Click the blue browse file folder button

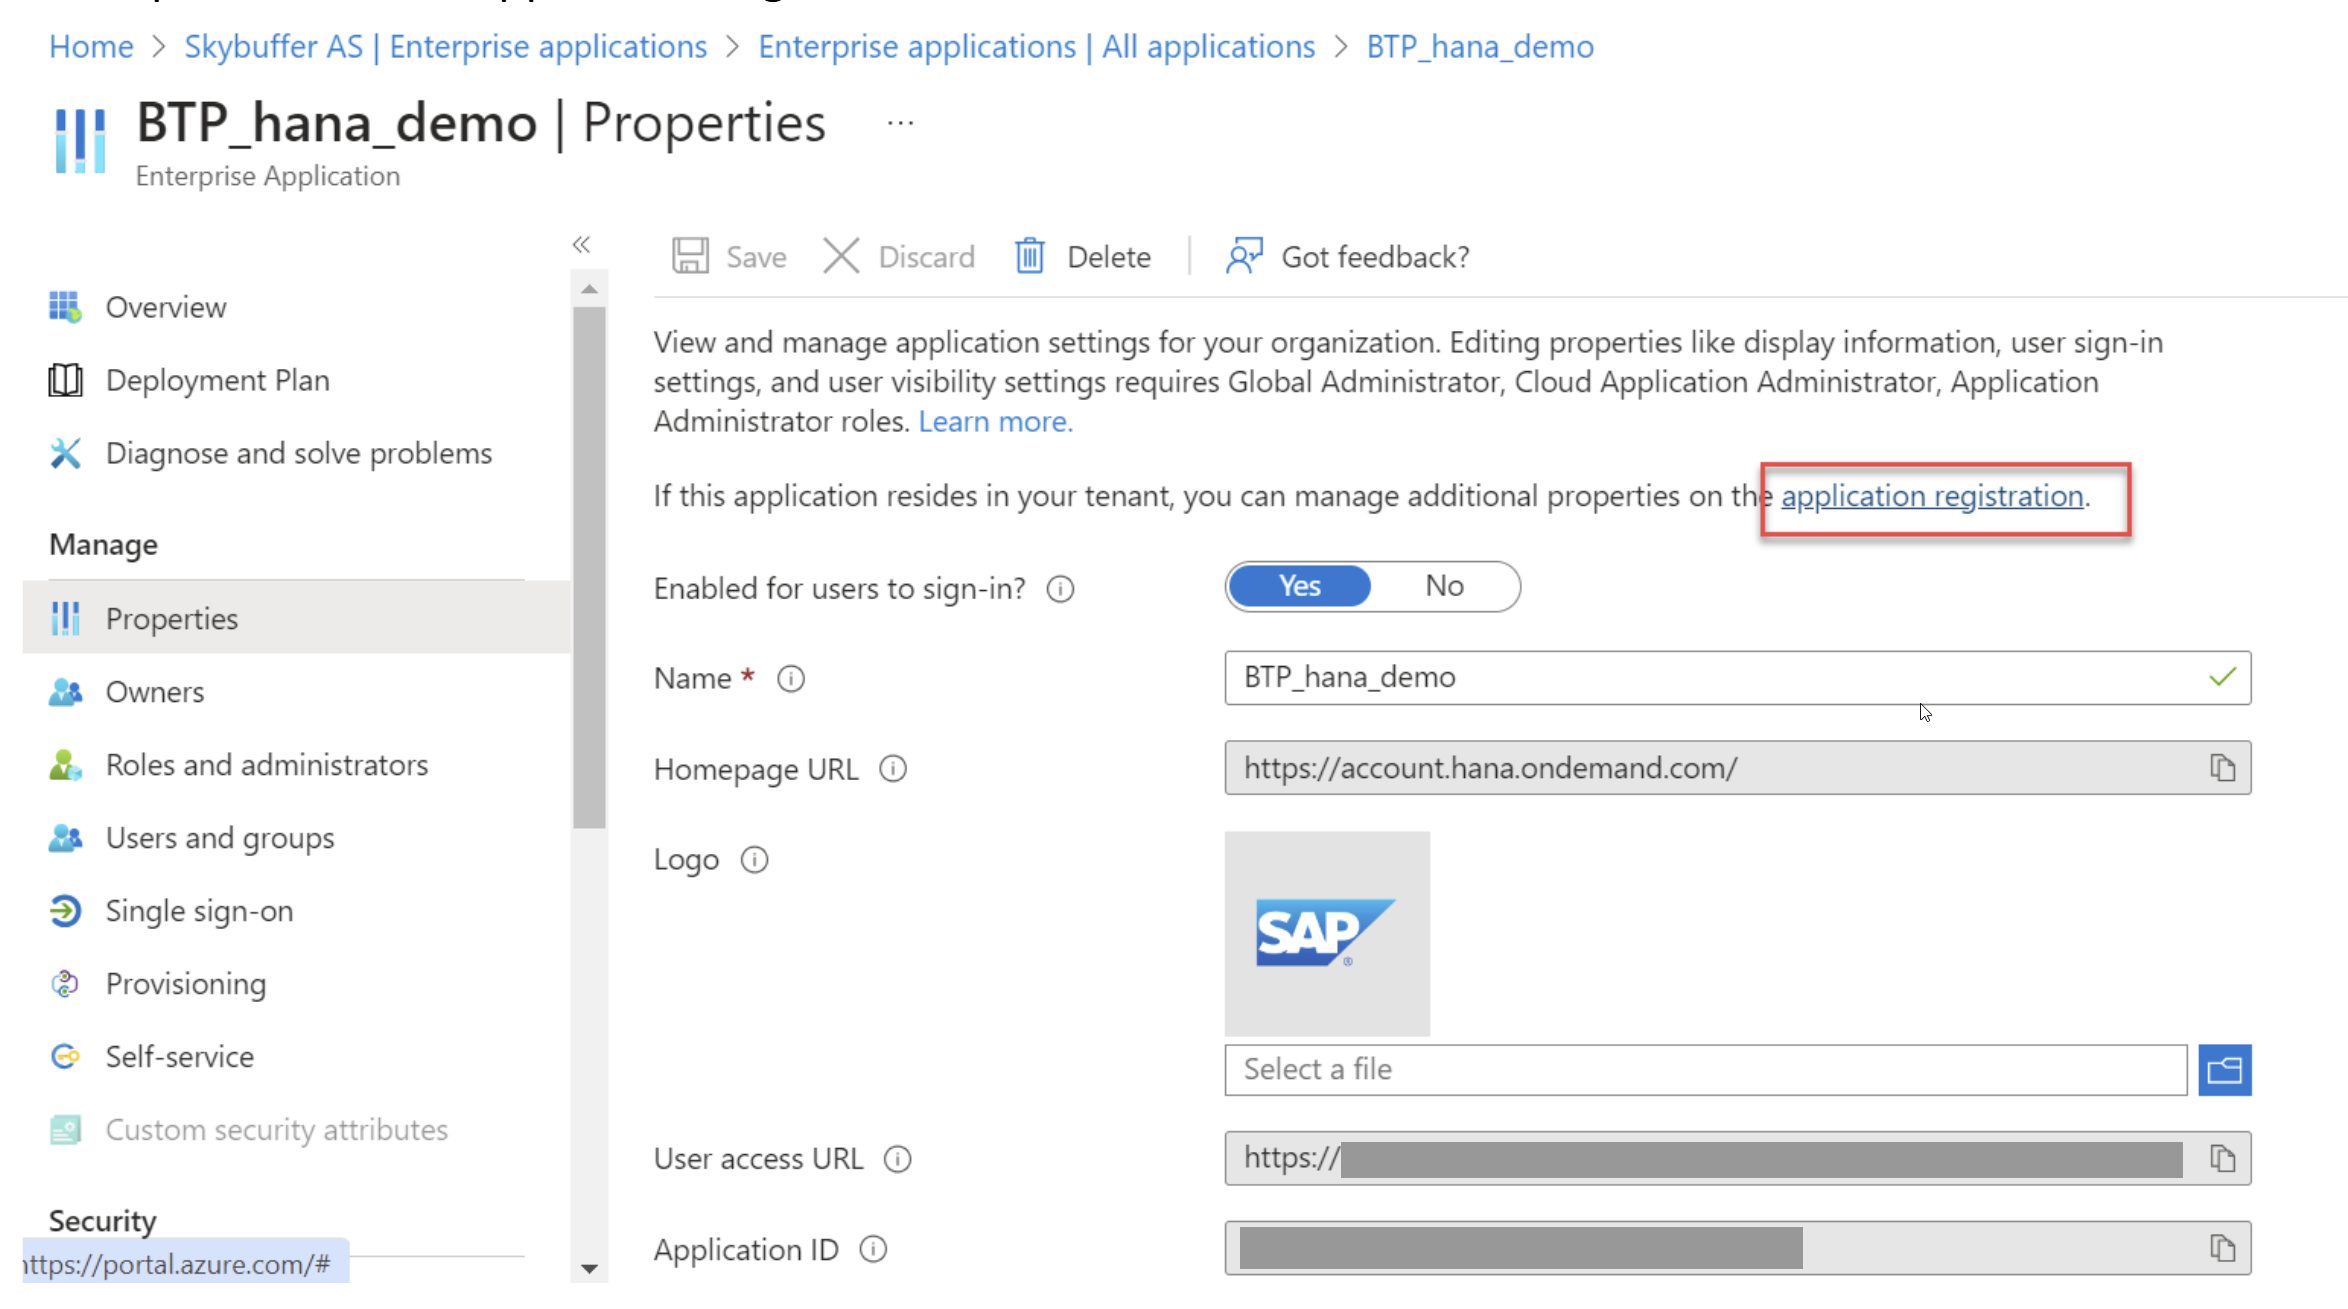click(2225, 1070)
